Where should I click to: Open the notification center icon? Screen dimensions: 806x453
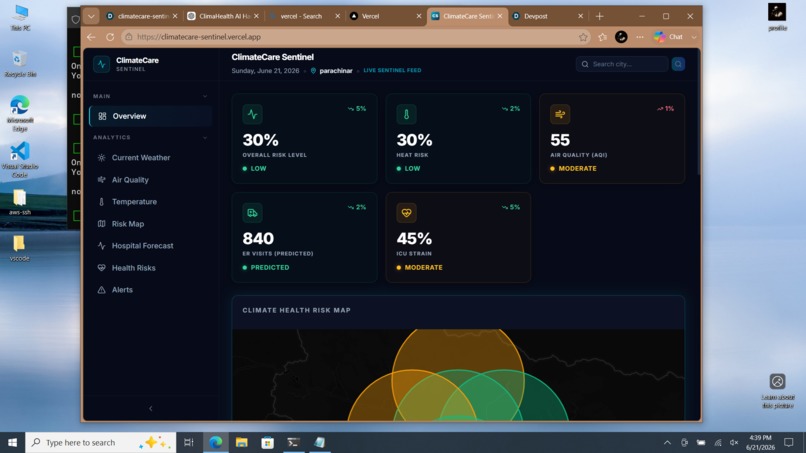coord(789,443)
